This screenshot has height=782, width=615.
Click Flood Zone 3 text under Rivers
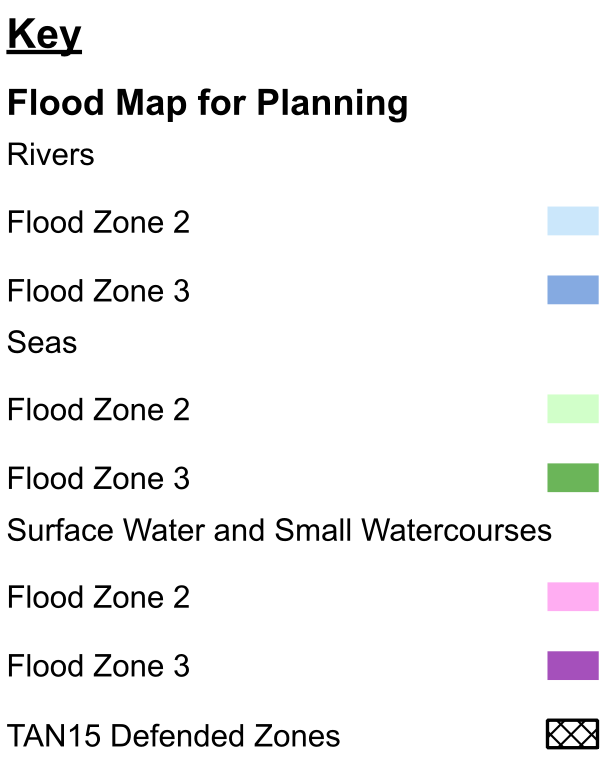[x=98, y=291]
